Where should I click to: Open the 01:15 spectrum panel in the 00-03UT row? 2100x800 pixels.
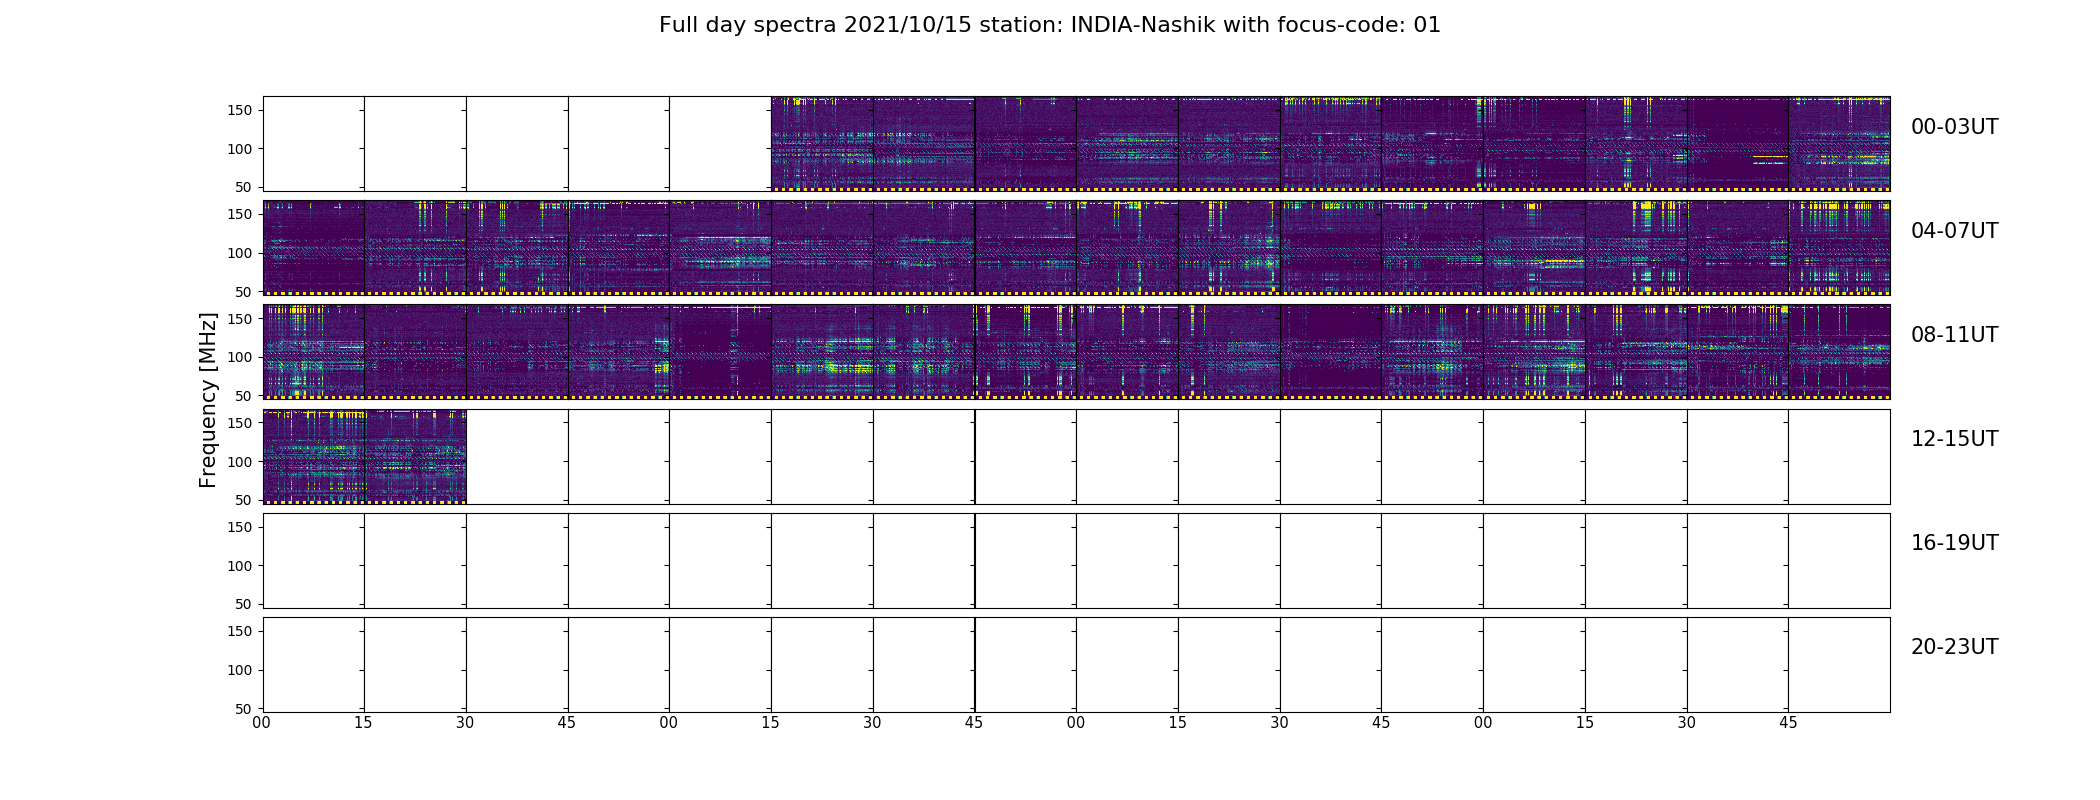click(822, 144)
